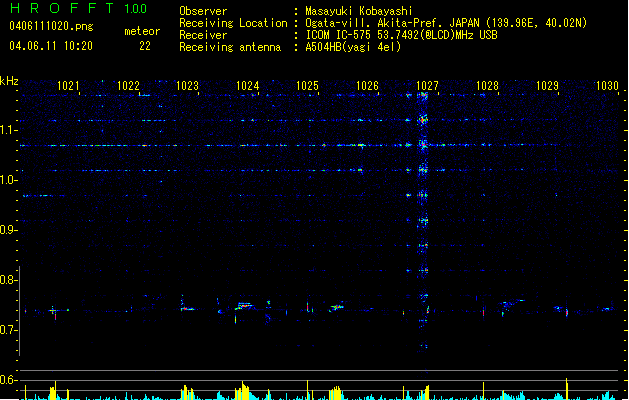Click the 1027 time axis marker
The height and width of the screenshot is (400, 629).
(427, 86)
